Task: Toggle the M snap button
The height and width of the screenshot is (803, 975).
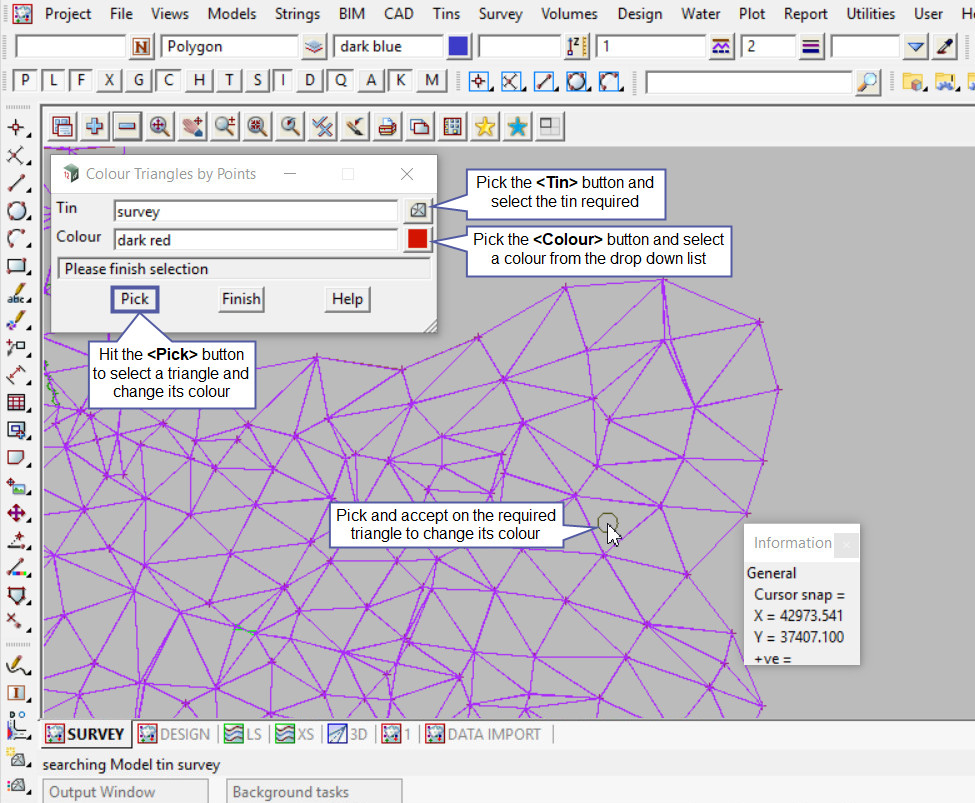Action: [431, 81]
